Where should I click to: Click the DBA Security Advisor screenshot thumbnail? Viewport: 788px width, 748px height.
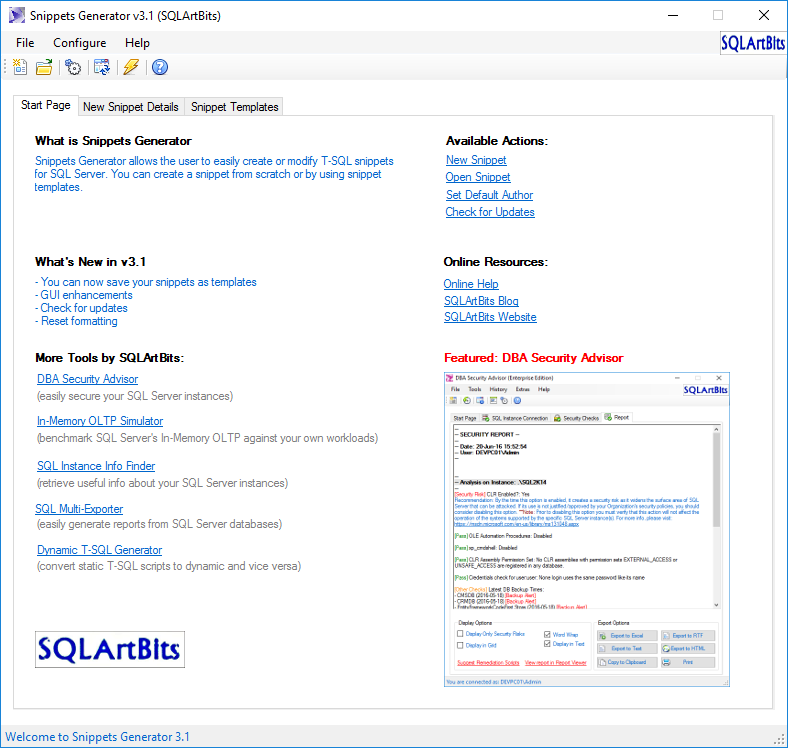point(586,529)
